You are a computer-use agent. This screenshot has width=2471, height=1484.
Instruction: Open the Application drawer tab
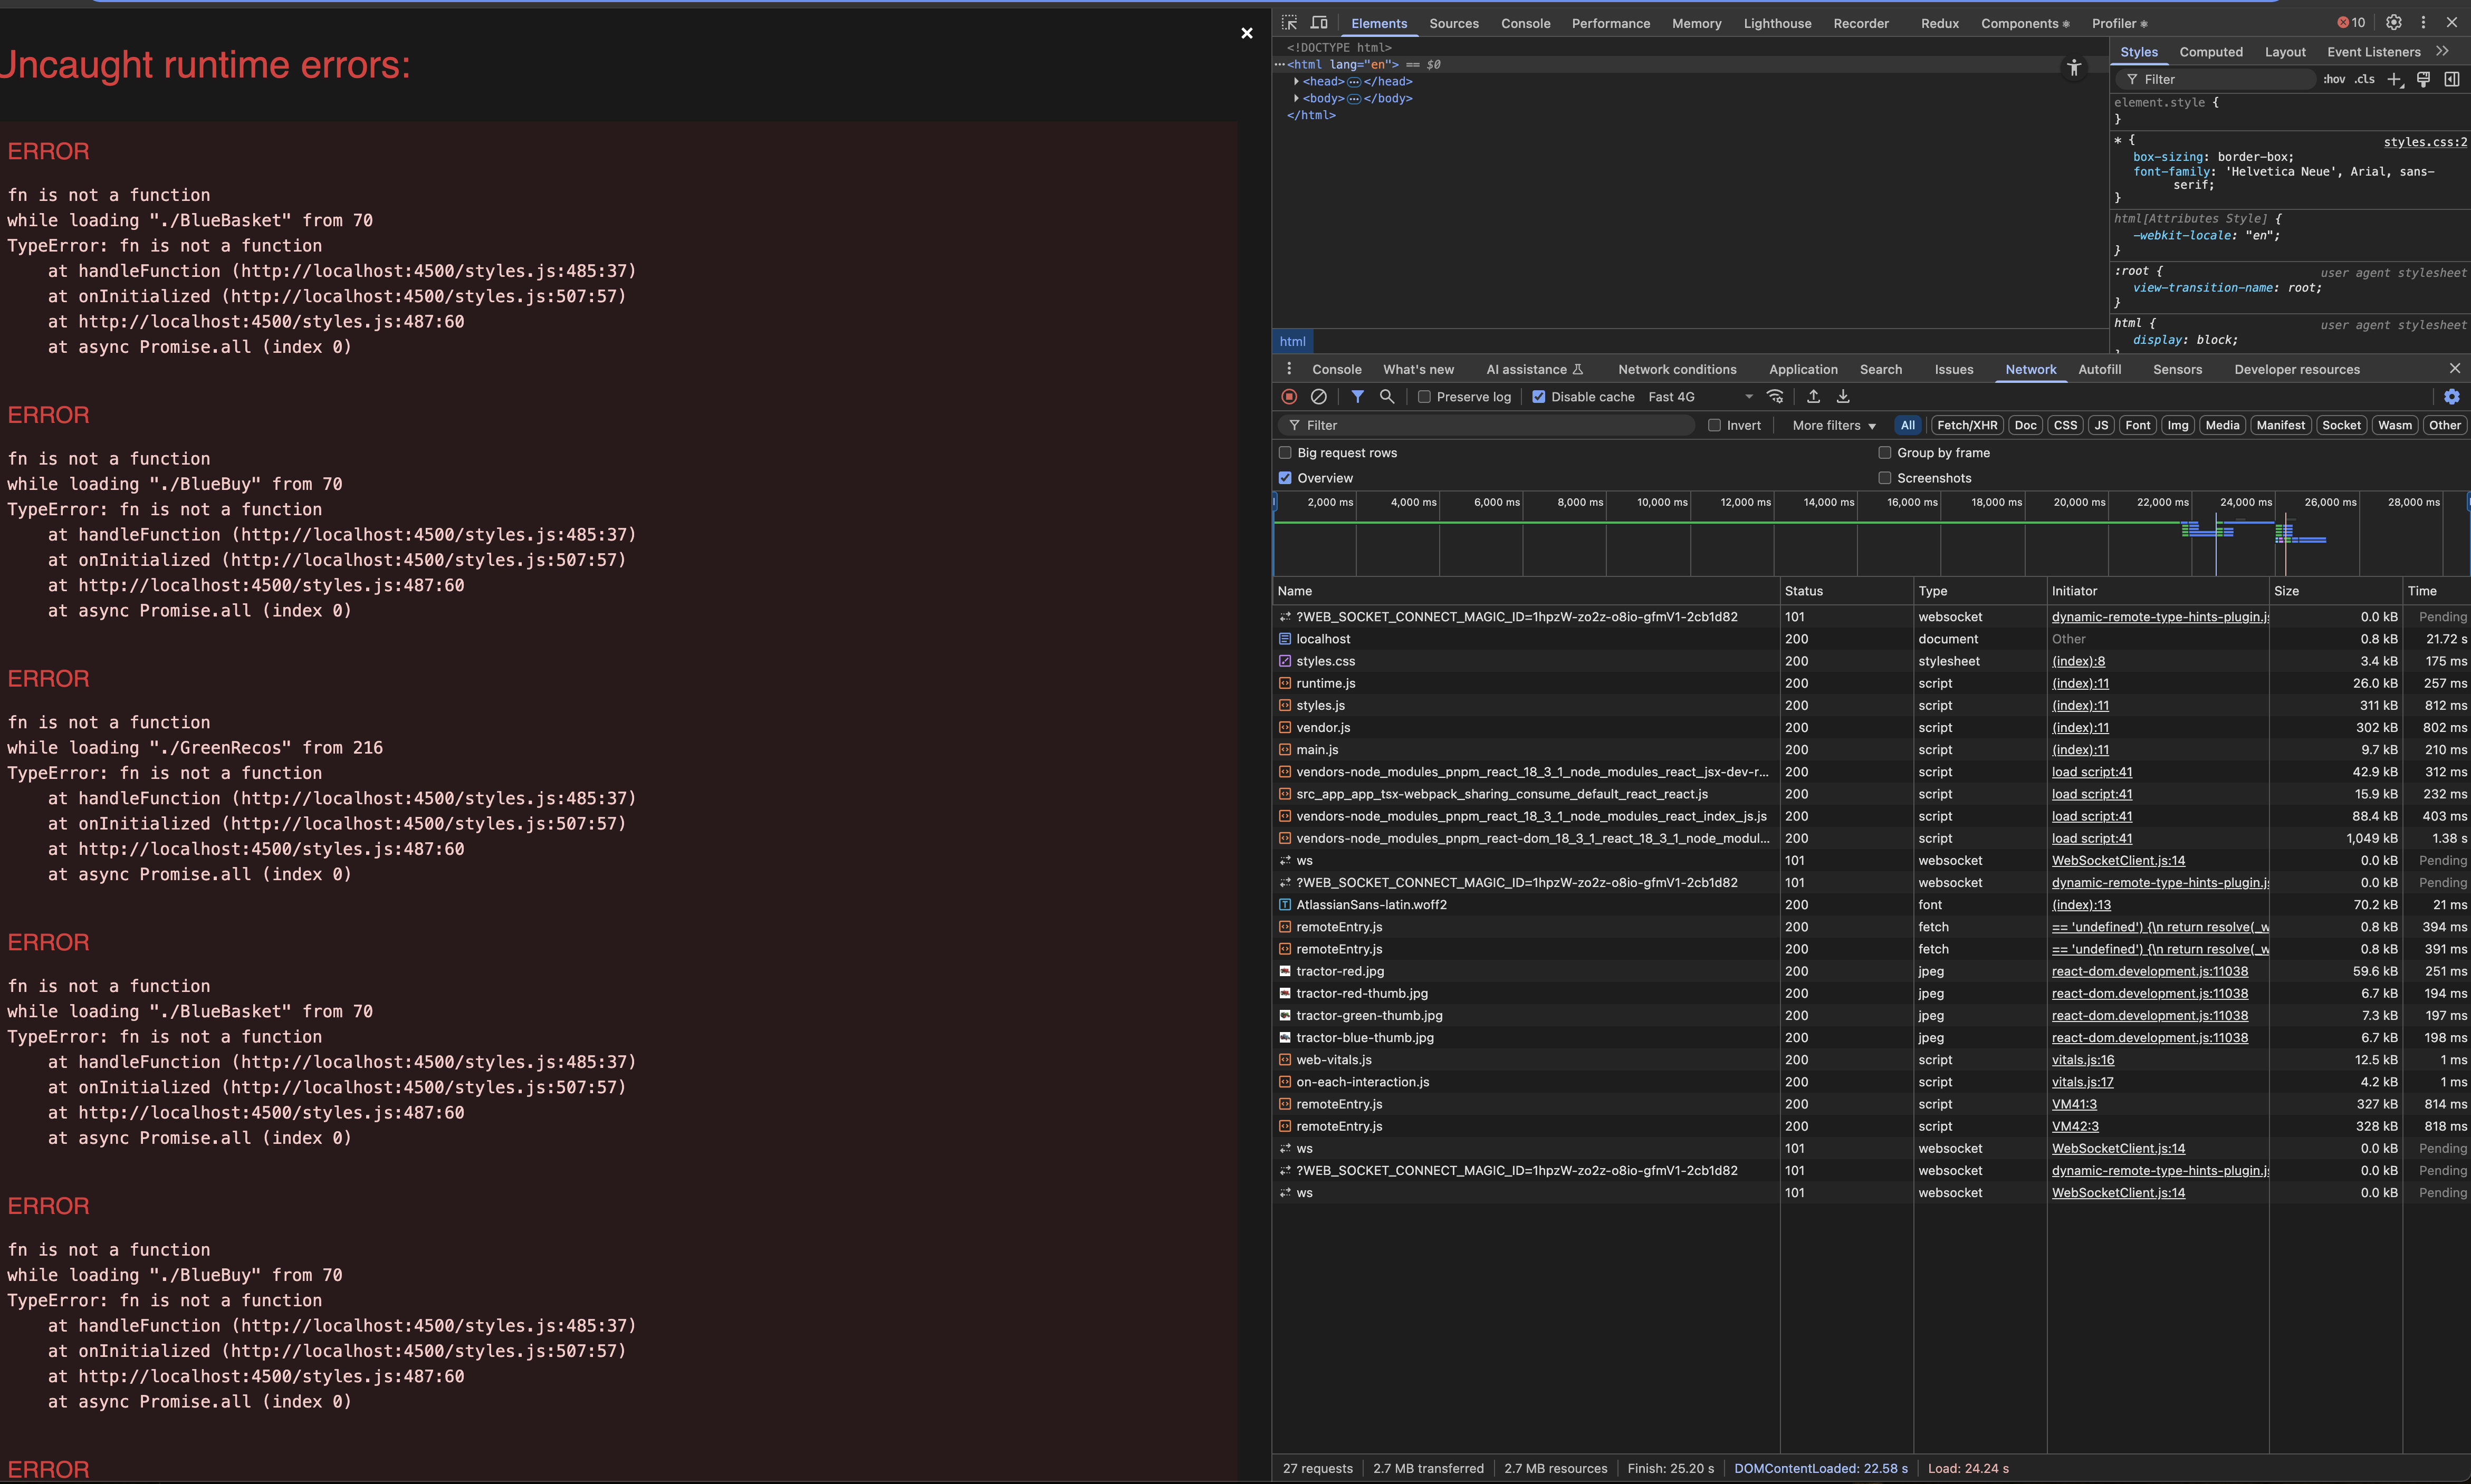coord(1803,369)
